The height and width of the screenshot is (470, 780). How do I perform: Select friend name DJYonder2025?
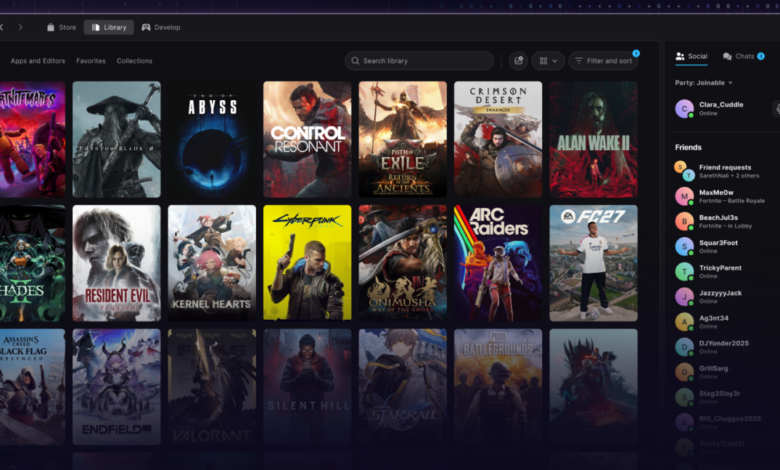pyautogui.click(x=724, y=343)
